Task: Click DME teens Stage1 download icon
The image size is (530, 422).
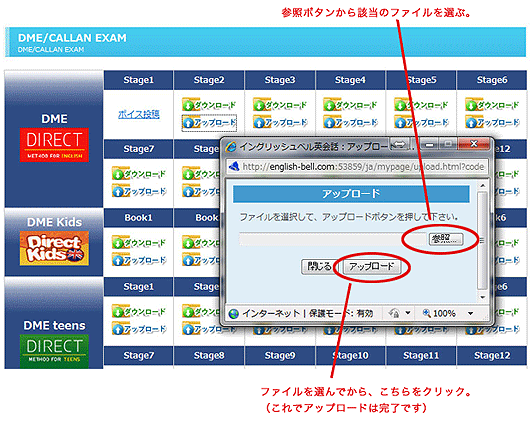Action: (x=118, y=311)
